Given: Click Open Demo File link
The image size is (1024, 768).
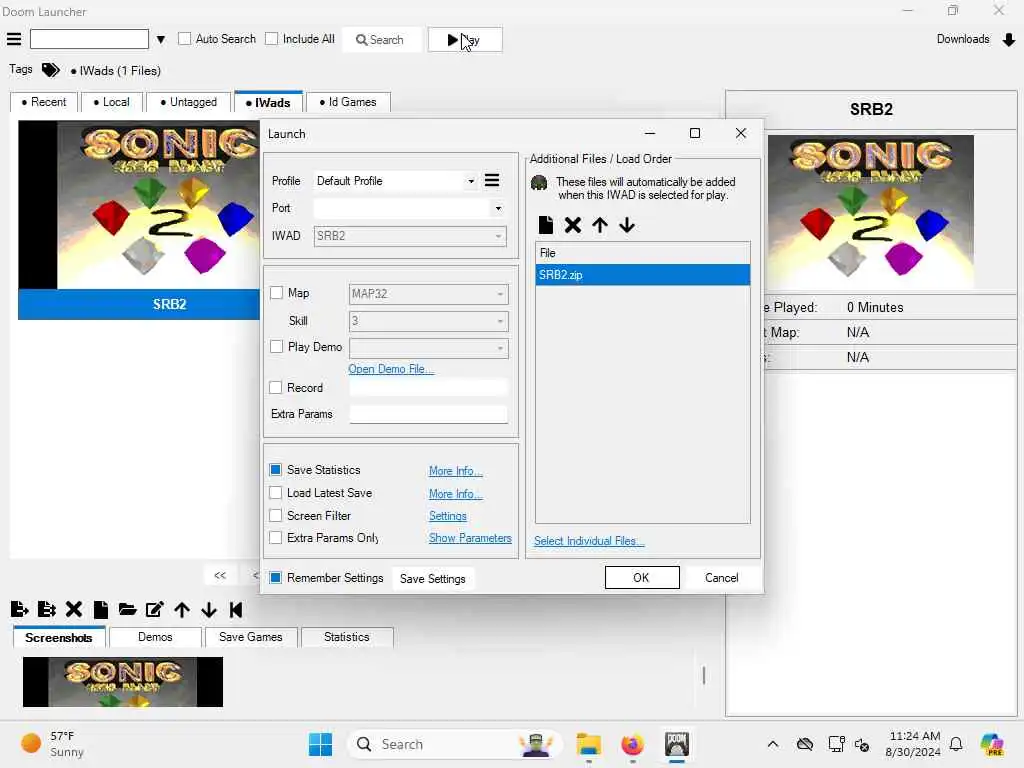Looking at the screenshot, I should click(x=391, y=369).
